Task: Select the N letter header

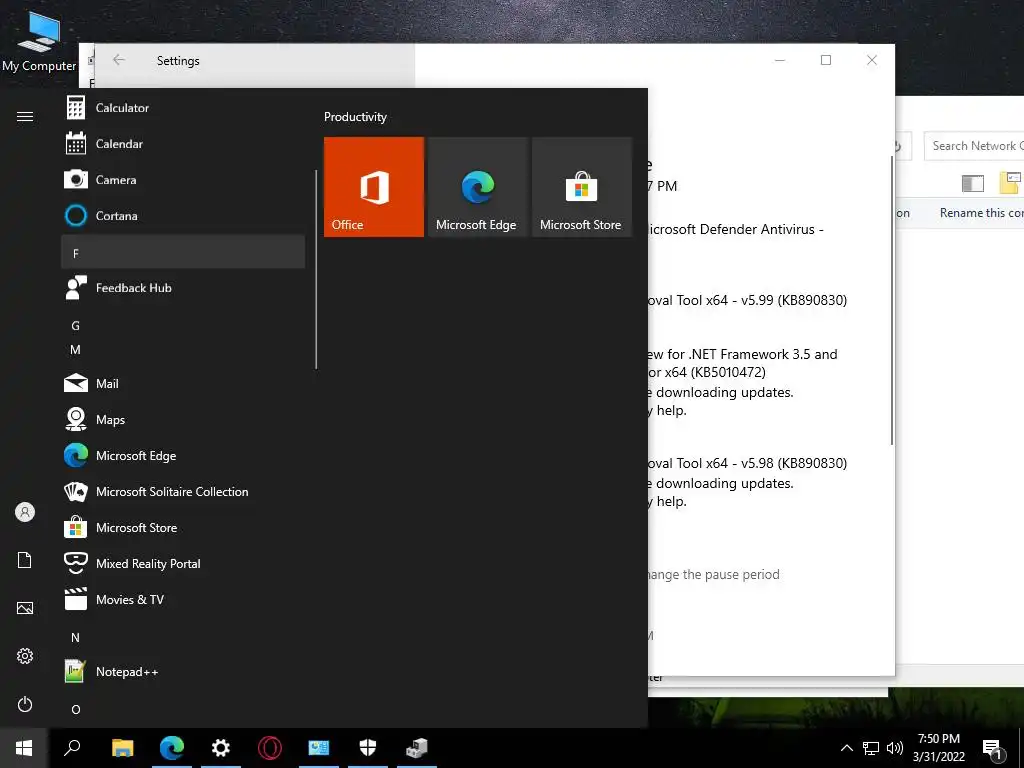Action: coord(75,637)
